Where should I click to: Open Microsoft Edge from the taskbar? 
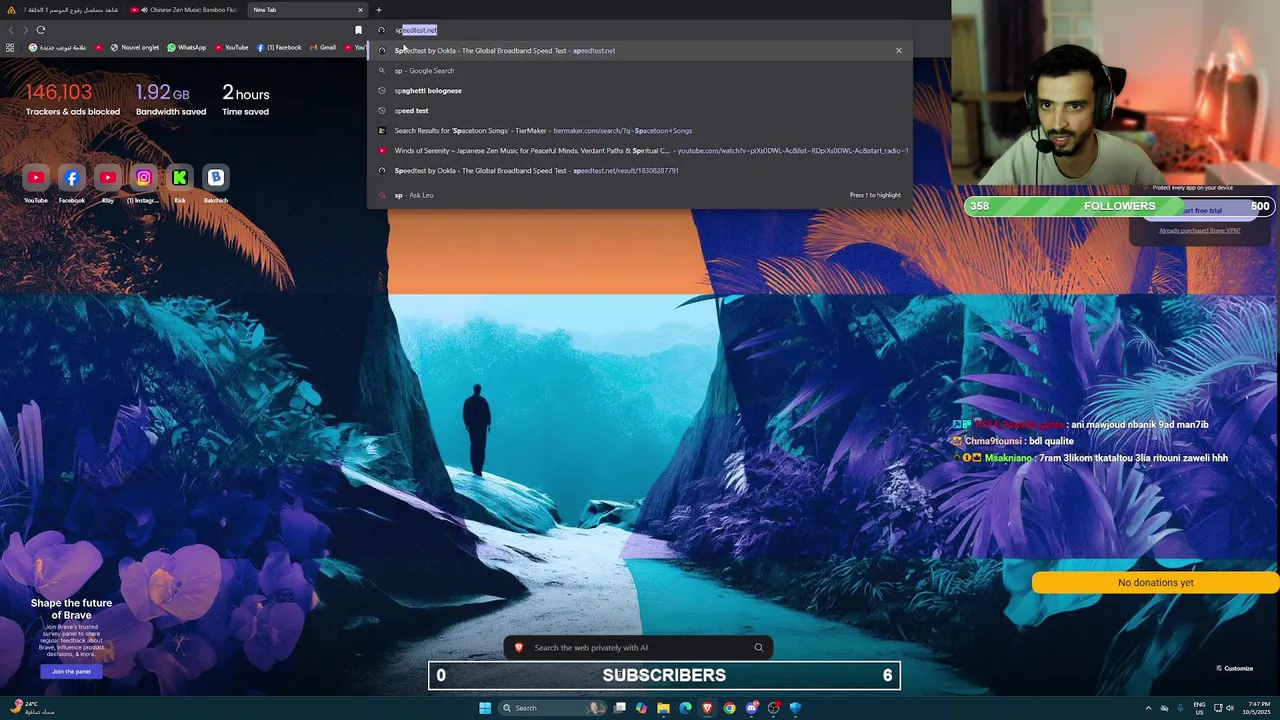[x=685, y=708]
